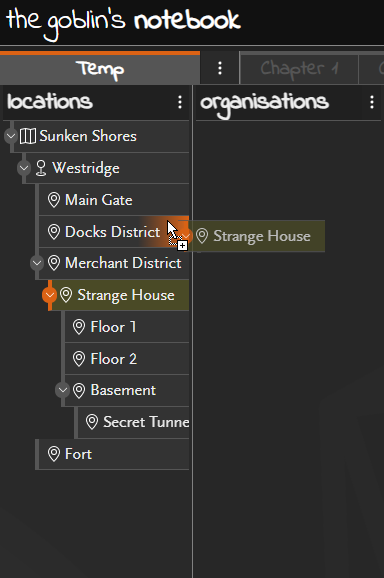
Task: Collapse the orange Strange House chevron
Action: (x=49, y=295)
